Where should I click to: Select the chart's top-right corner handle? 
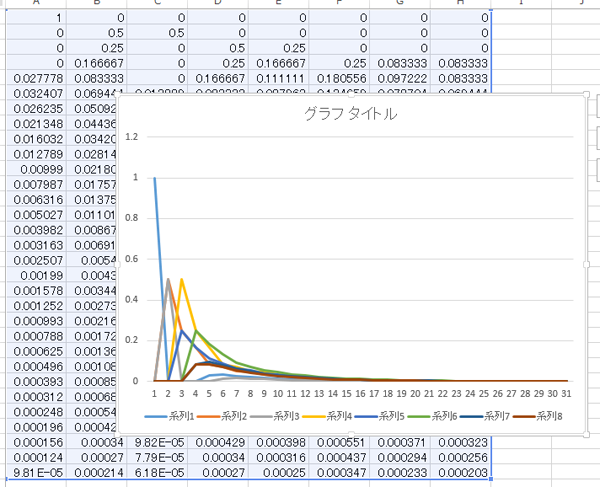(586, 94)
